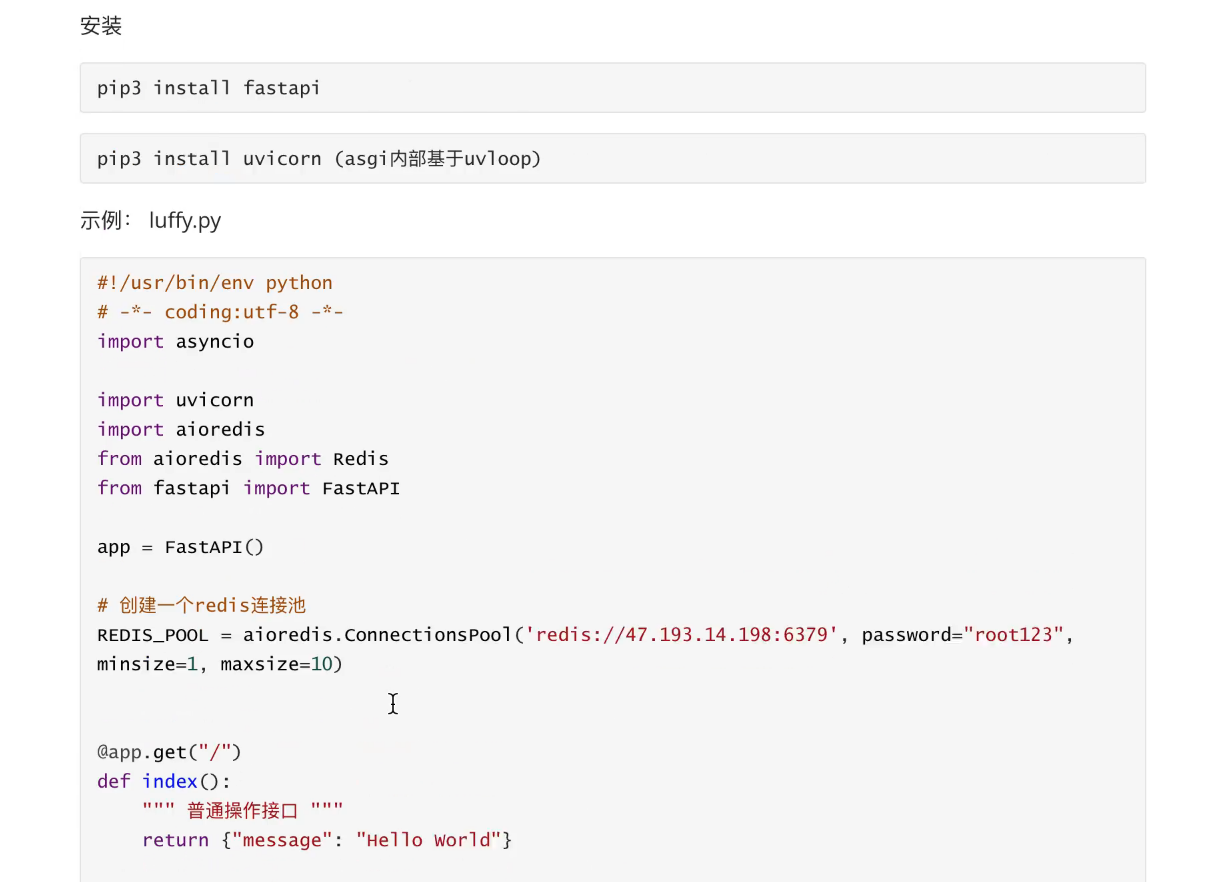Click the pip3 install uvicorn command line
The image size is (1232, 882).
point(318,159)
